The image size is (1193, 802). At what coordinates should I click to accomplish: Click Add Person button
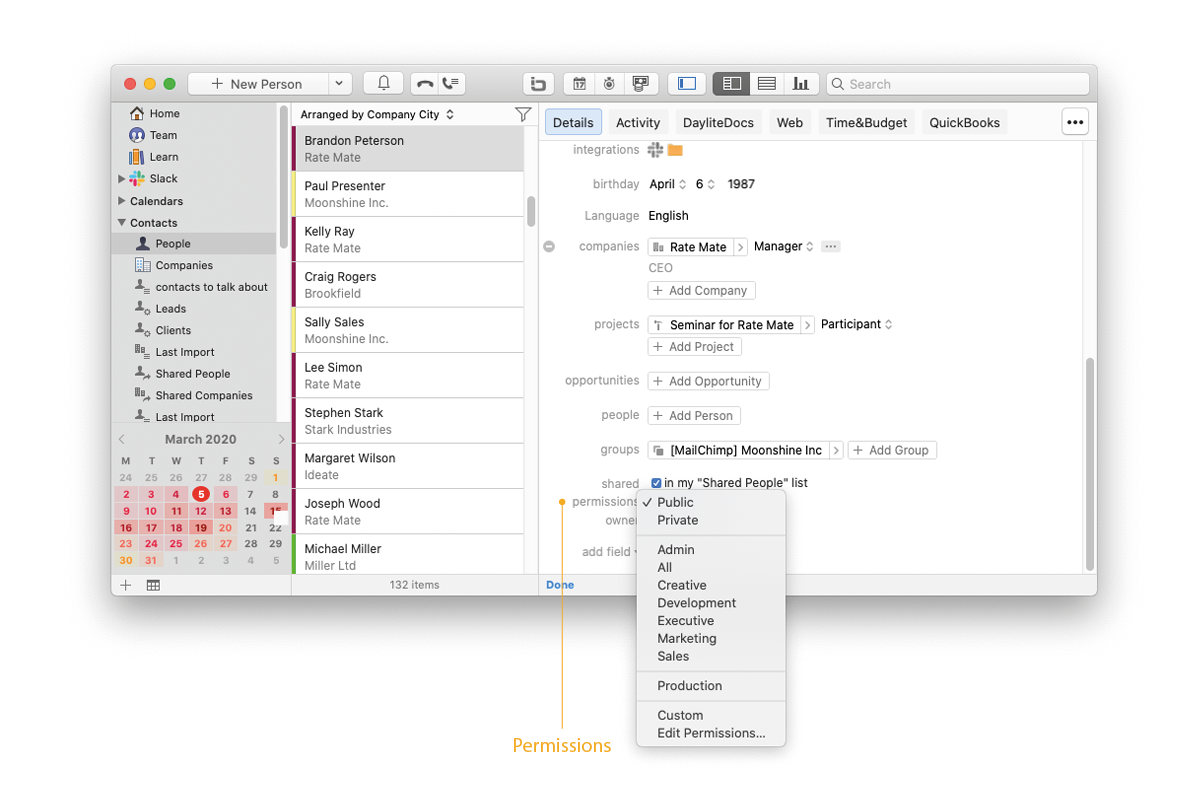694,415
